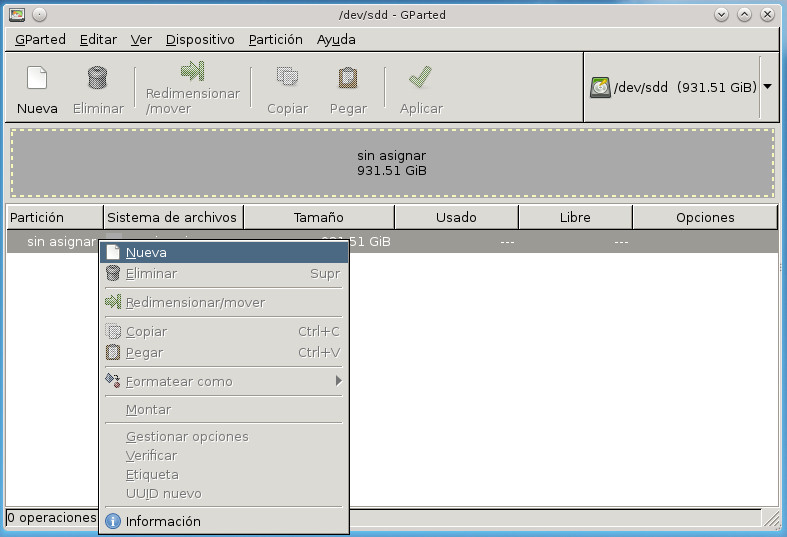Open the Ver menu
787x537 pixels.
pyautogui.click(x=141, y=40)
